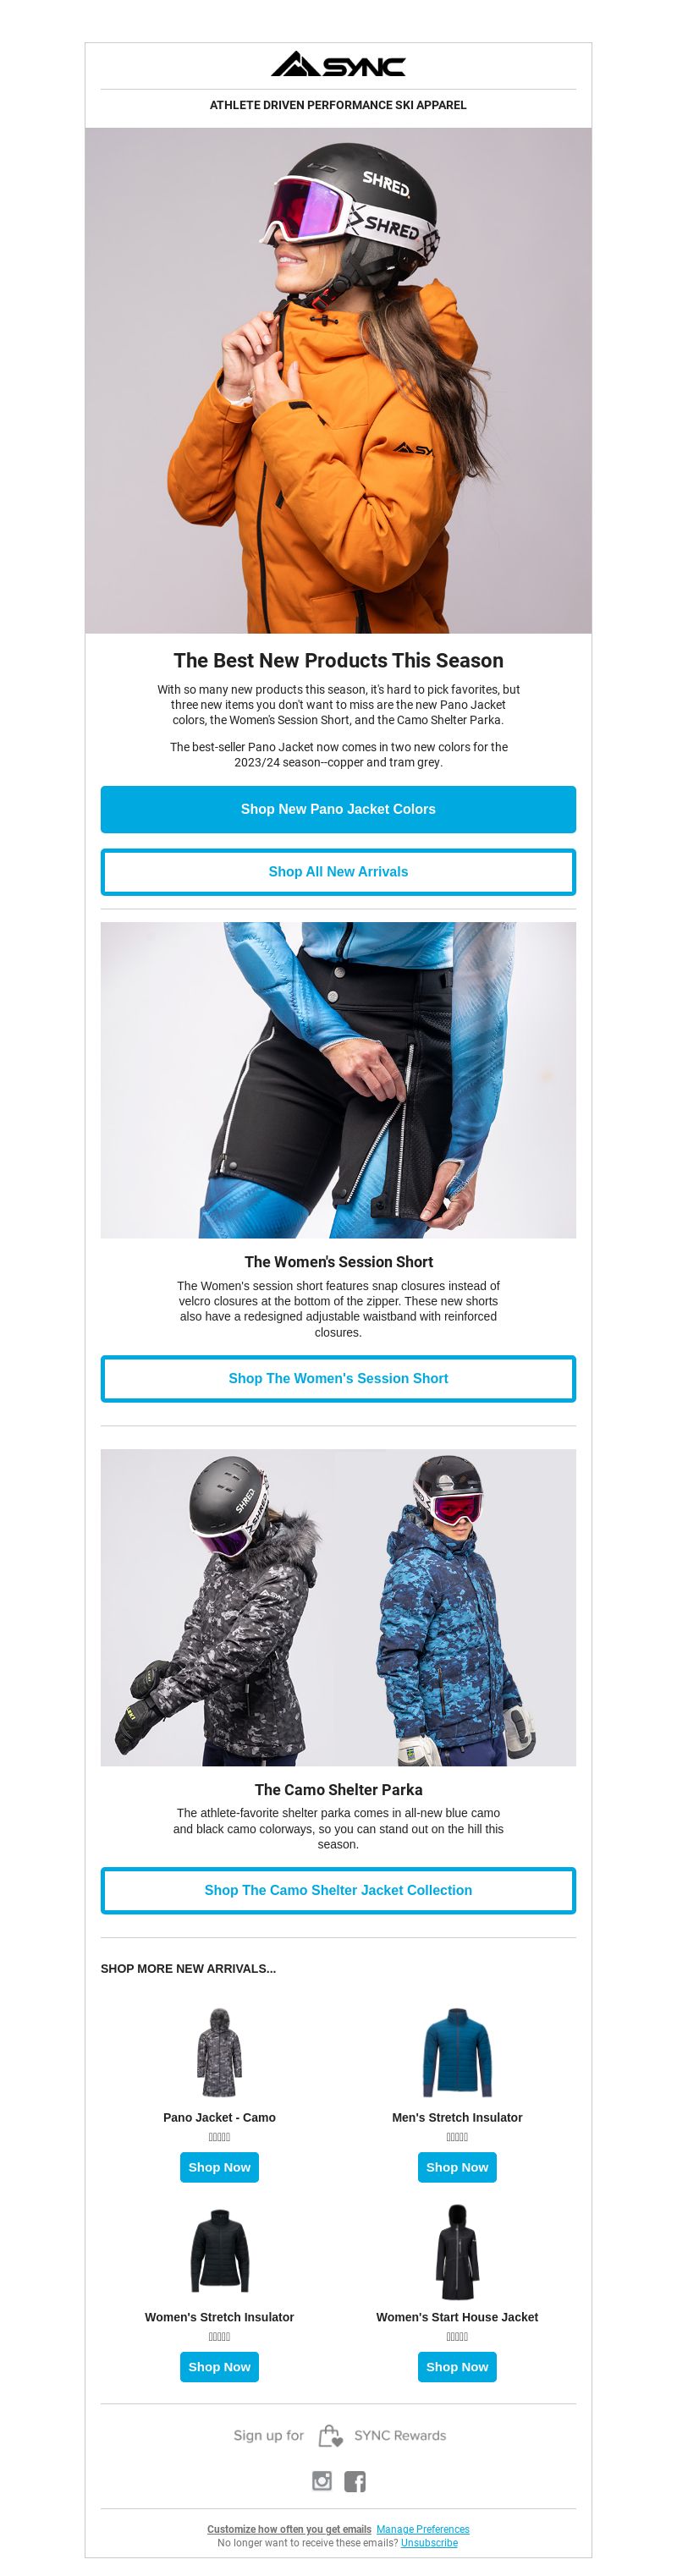
Task: Click Shop Now under Women's Start House Jacket
Action: click(x=457, y=2367)
